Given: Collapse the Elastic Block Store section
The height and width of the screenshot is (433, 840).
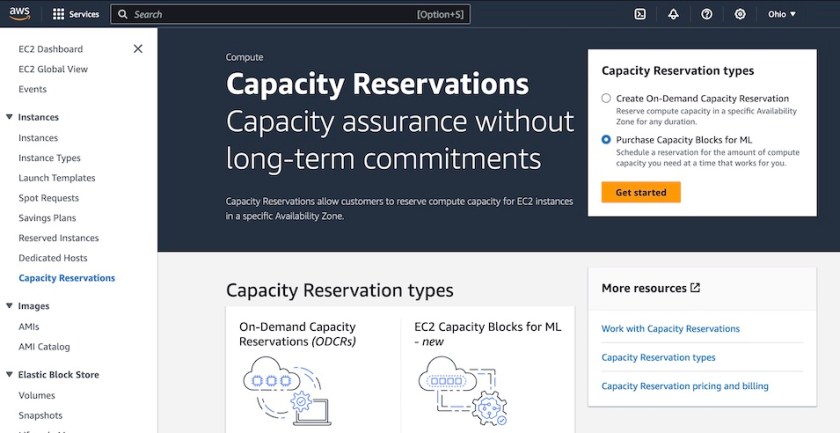Looking at the screenshot, I should 9,375.
